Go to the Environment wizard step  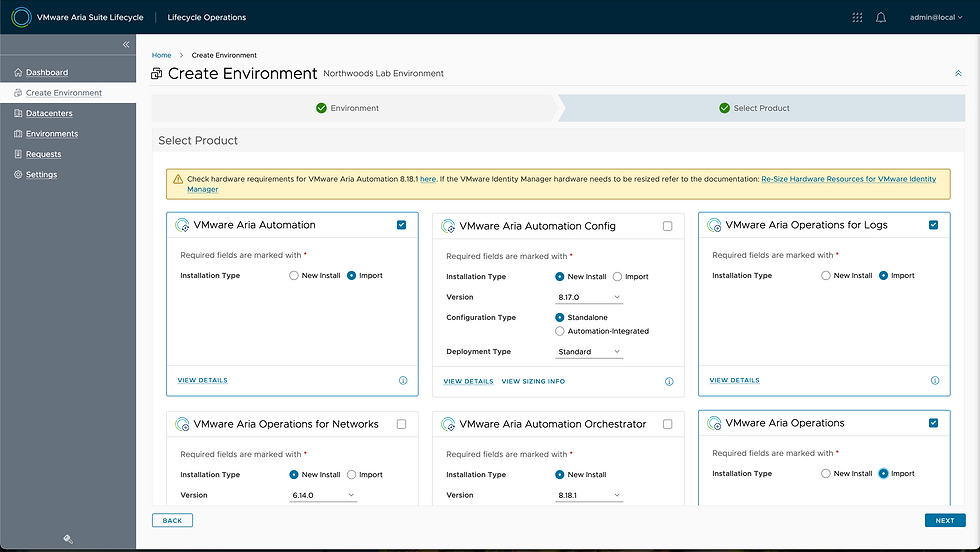354,108
